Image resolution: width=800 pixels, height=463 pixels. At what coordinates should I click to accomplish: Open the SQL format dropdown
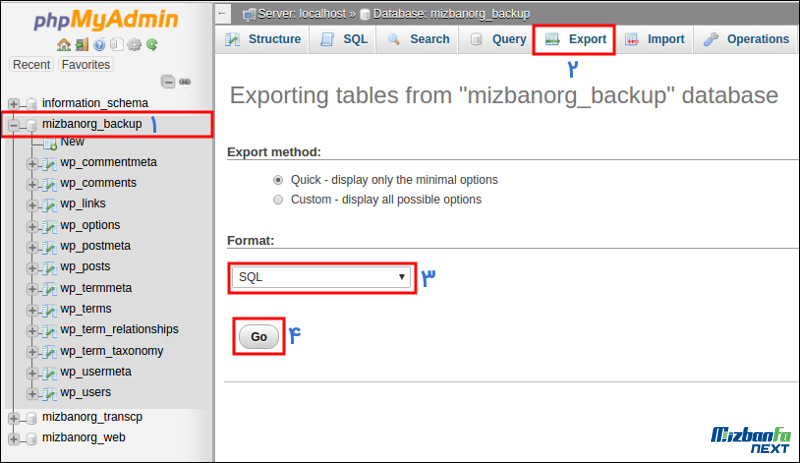pyautogui.click(x=321, y=277)
